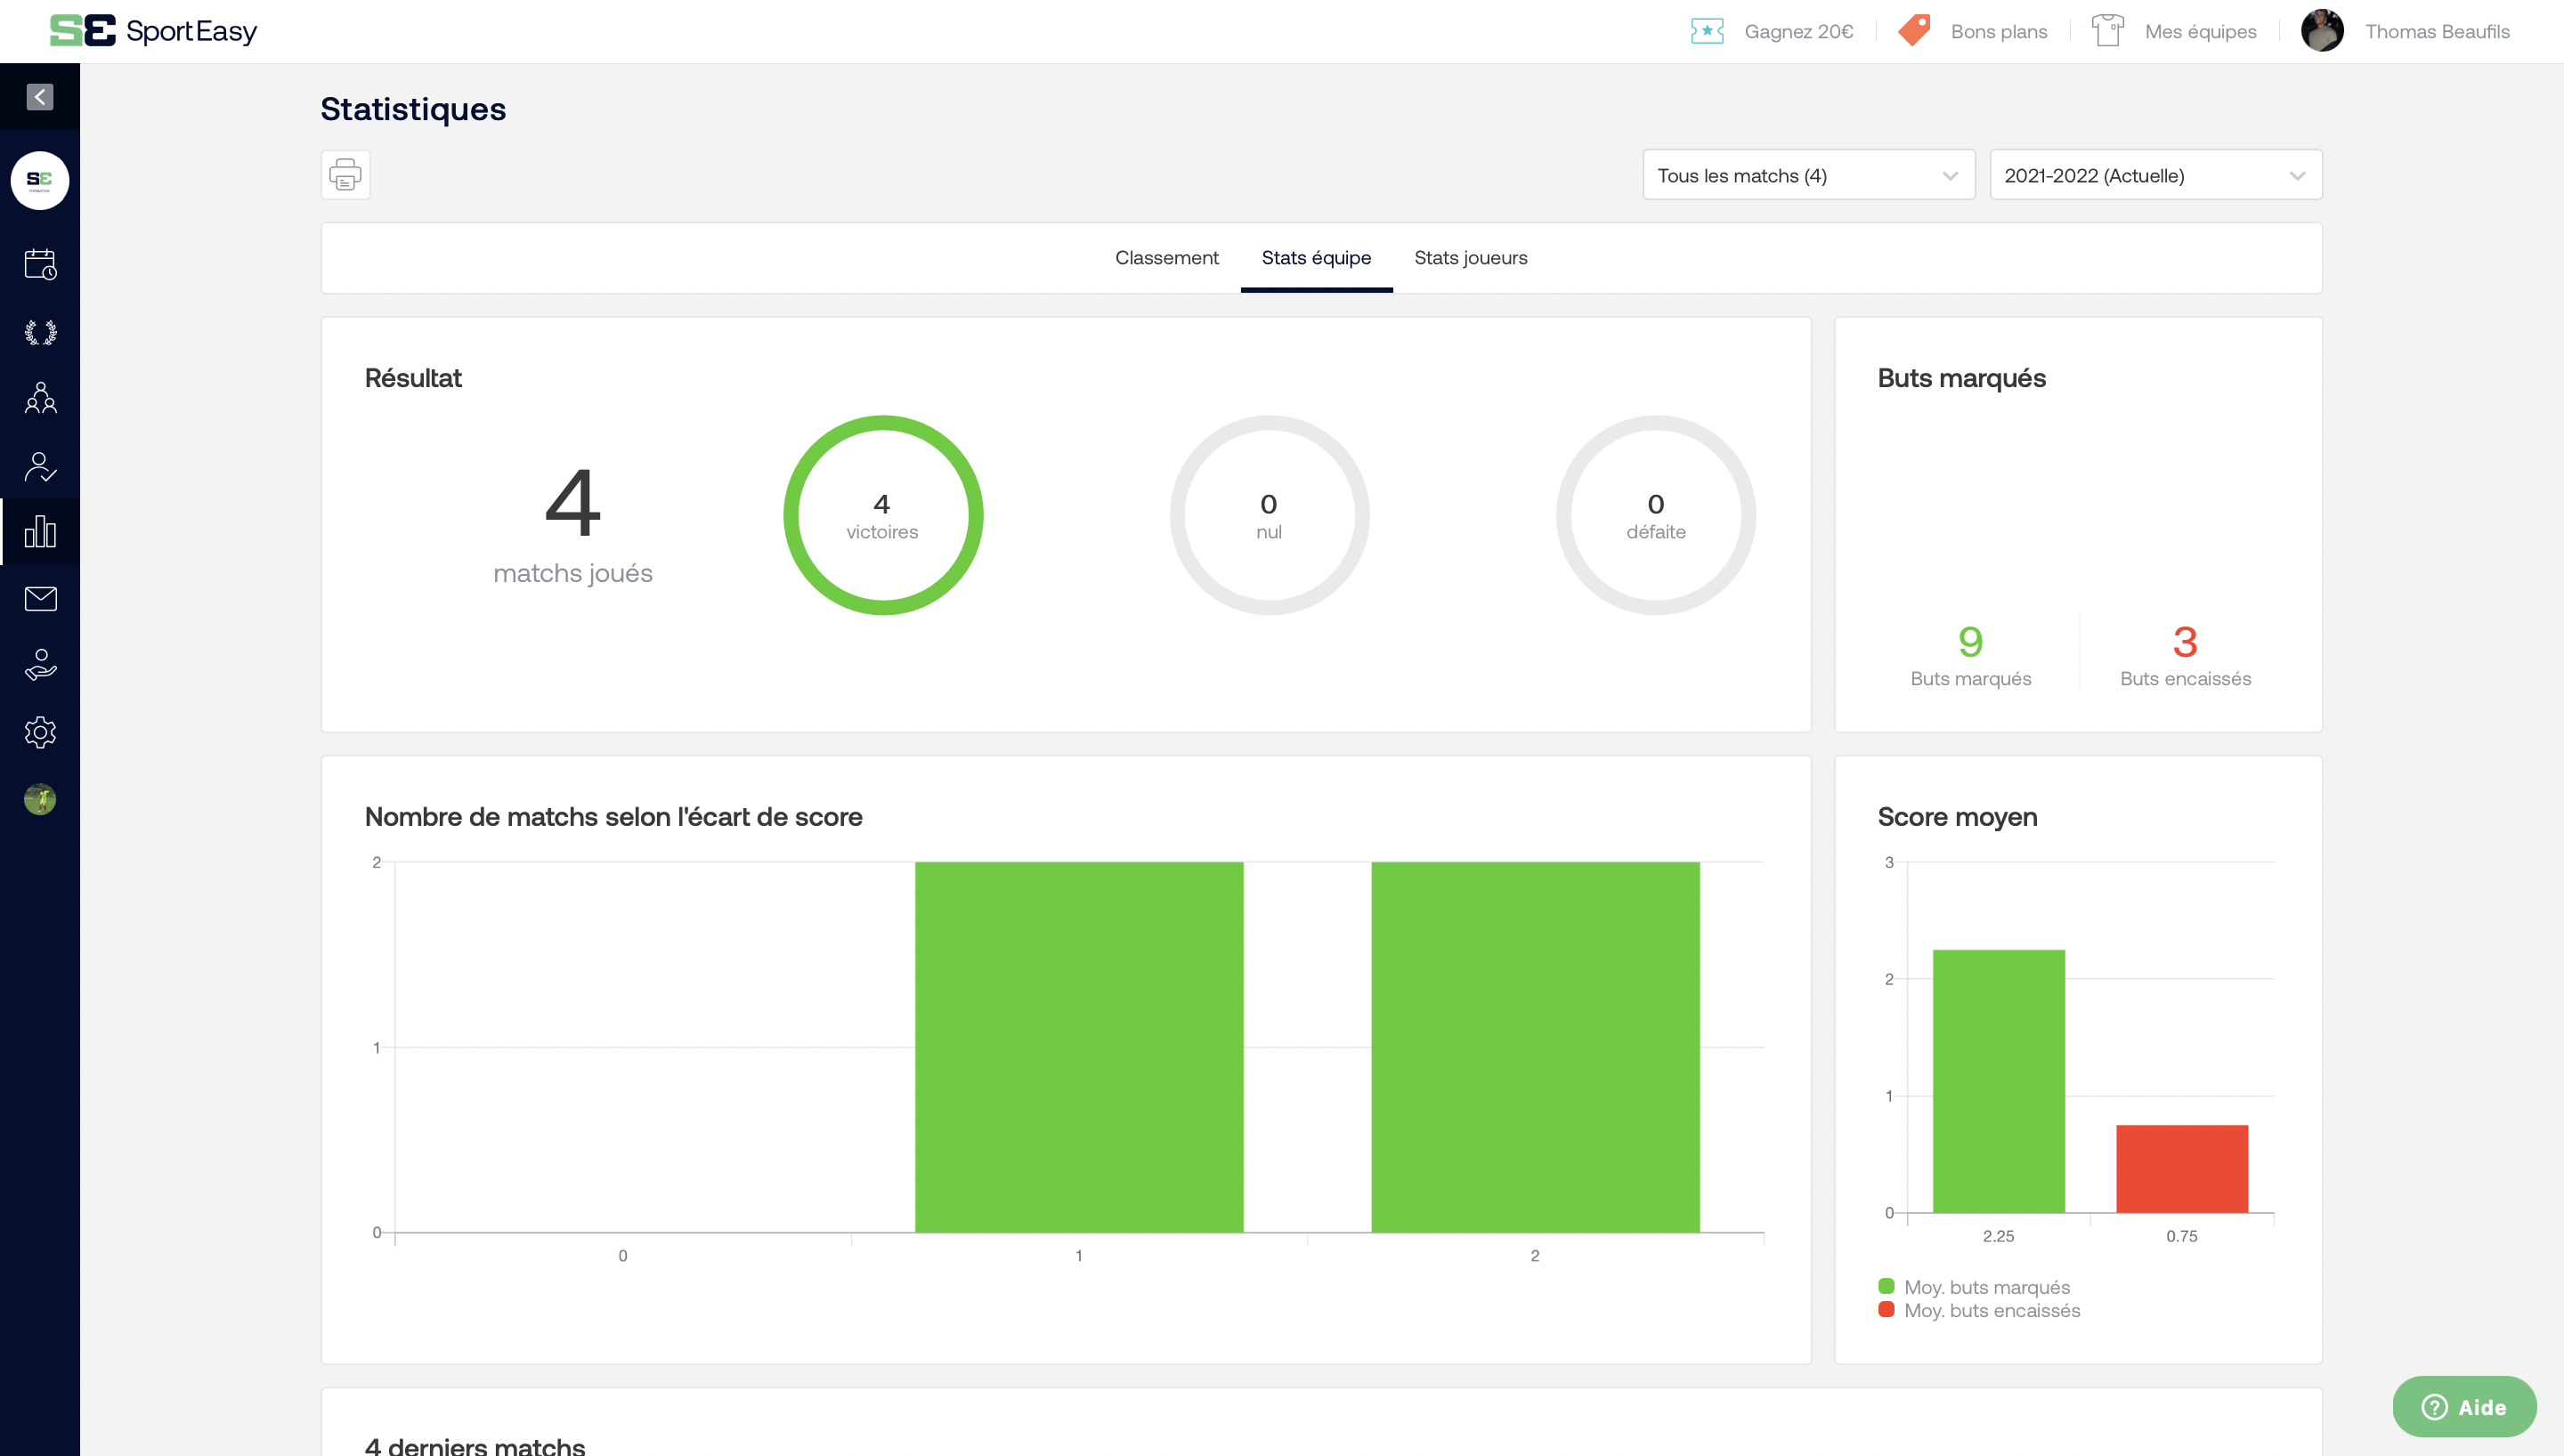Toggle Moy. buts encaissés legend swatch
This screenshot has width=2564, height=1456.
[x=1886, y=1309]
